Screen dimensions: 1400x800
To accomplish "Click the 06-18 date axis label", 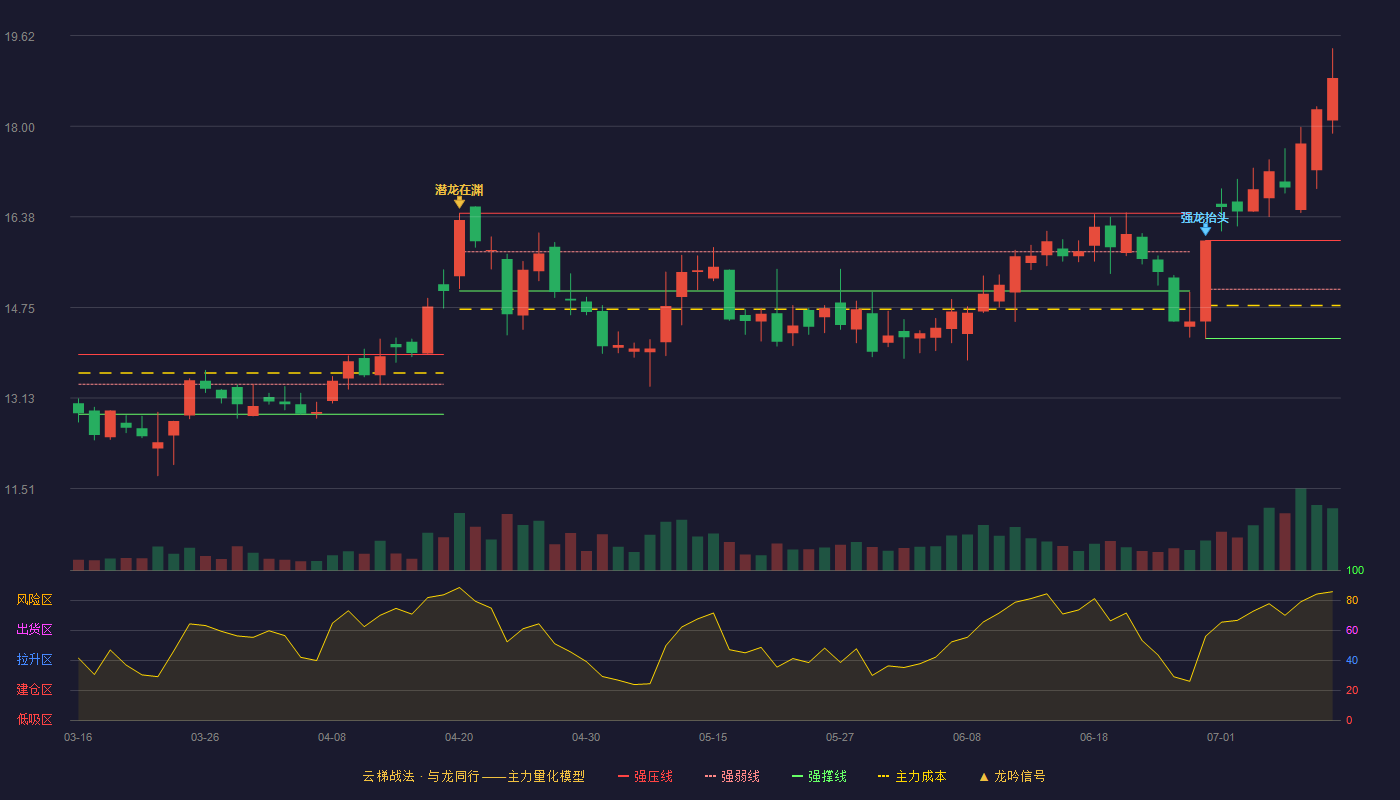I will [1094, 737].
